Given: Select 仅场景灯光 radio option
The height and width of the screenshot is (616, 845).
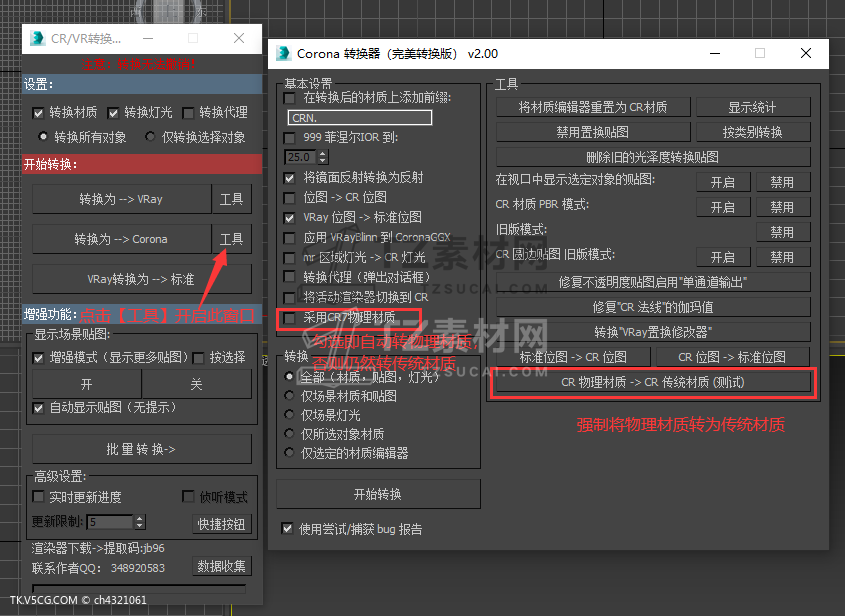Looking at the screenshot, I should [x=289, y=414].
